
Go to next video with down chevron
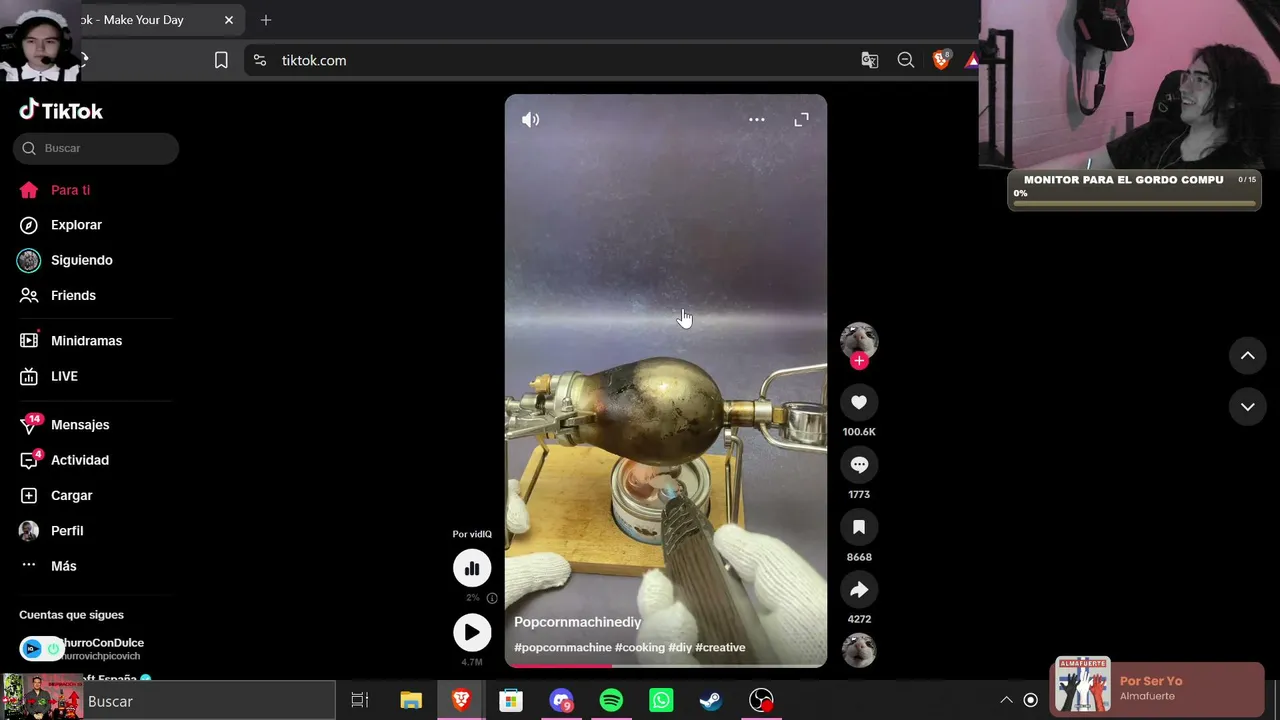(x=1248, y=407)
